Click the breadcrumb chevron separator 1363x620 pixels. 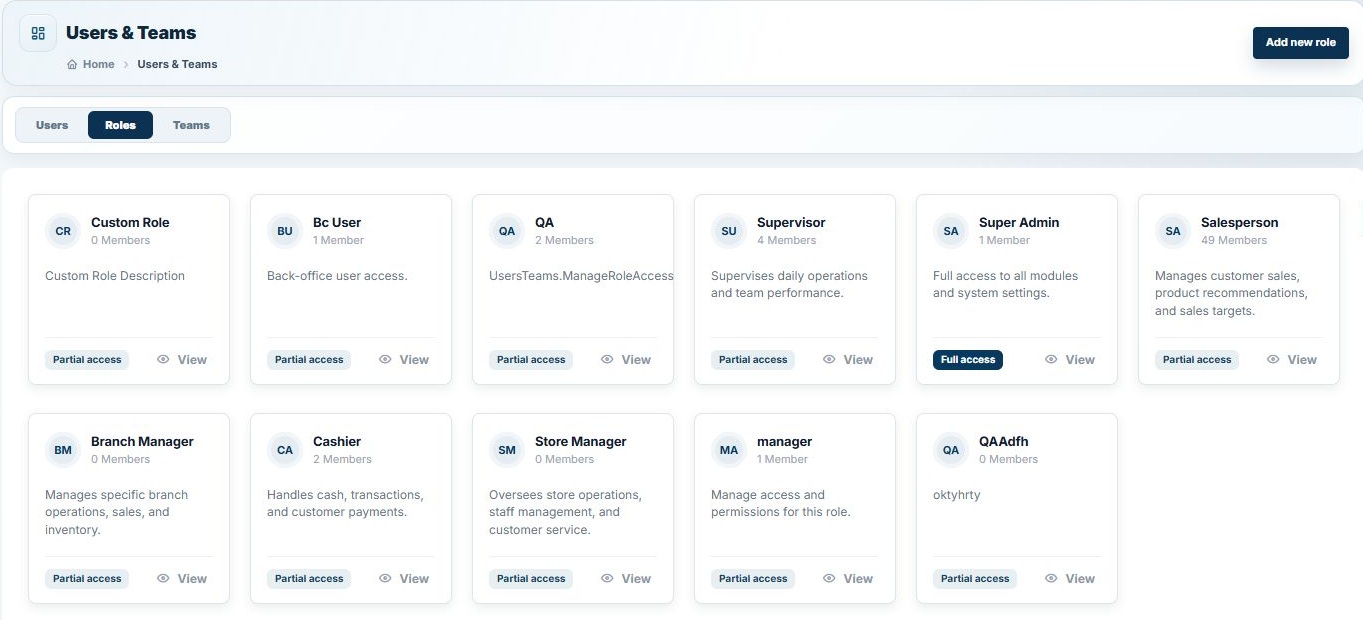point(126,64)
